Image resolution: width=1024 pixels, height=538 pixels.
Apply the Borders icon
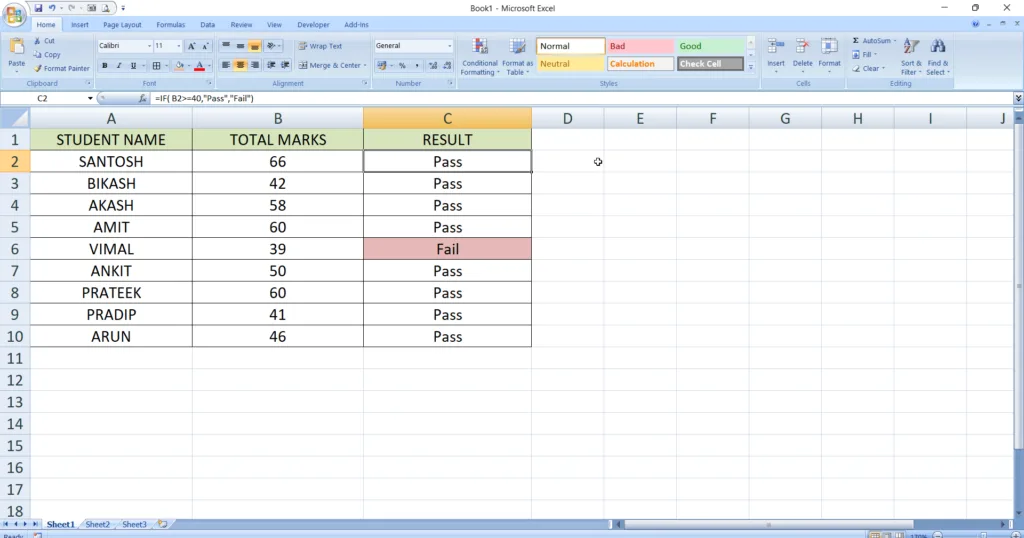(156, 65)
